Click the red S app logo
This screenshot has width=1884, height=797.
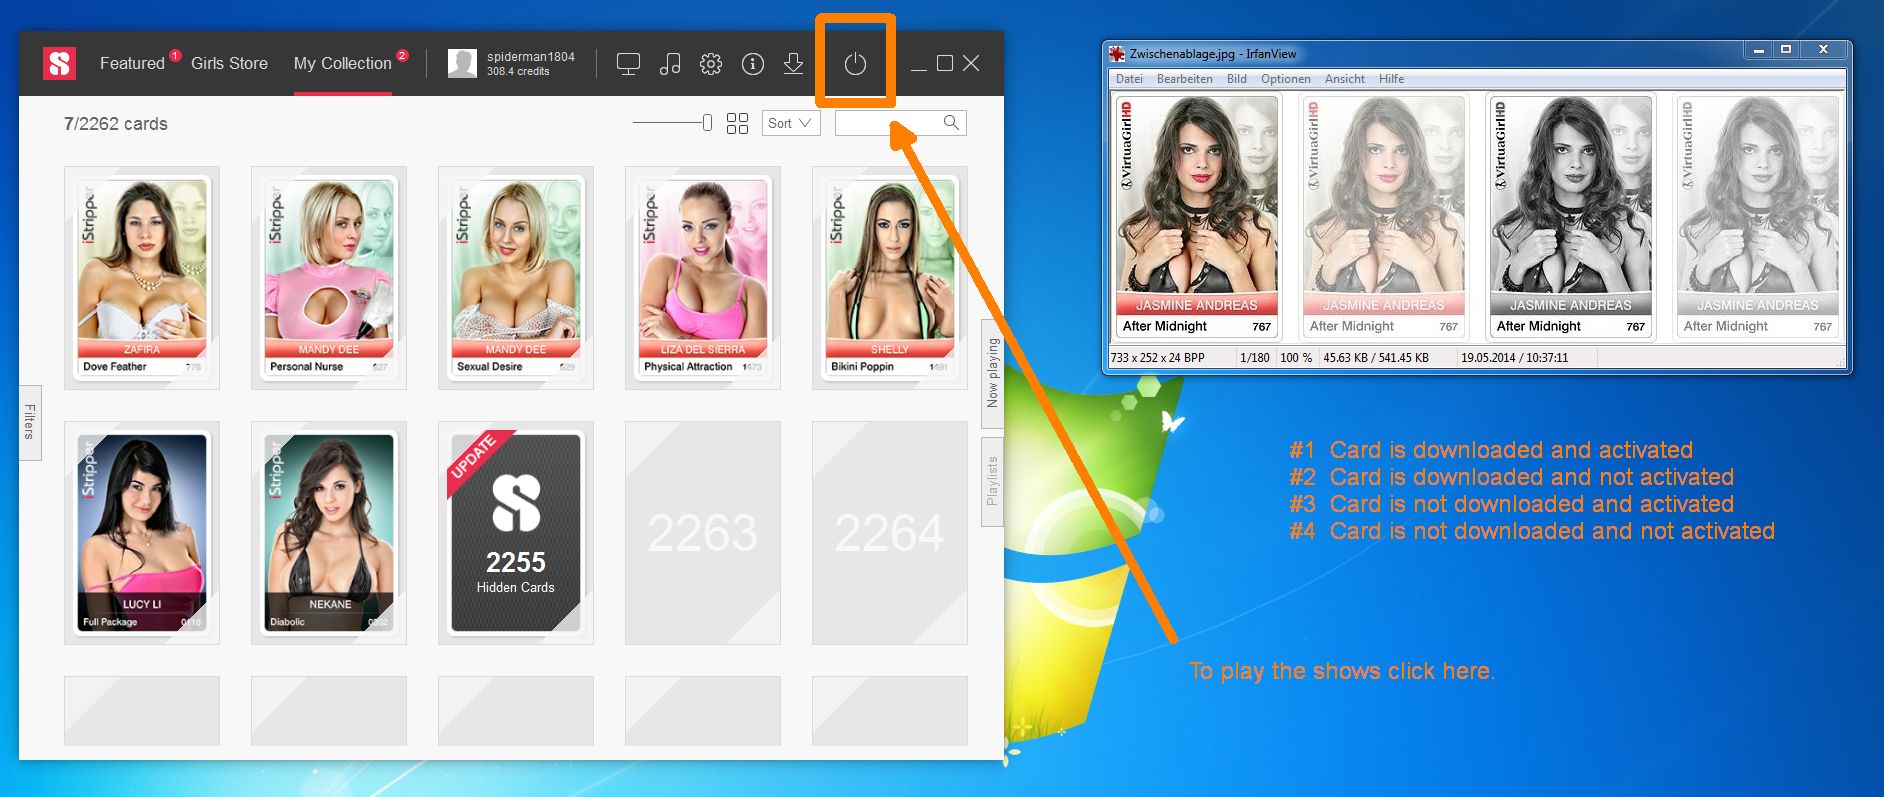tap(59, 63)
